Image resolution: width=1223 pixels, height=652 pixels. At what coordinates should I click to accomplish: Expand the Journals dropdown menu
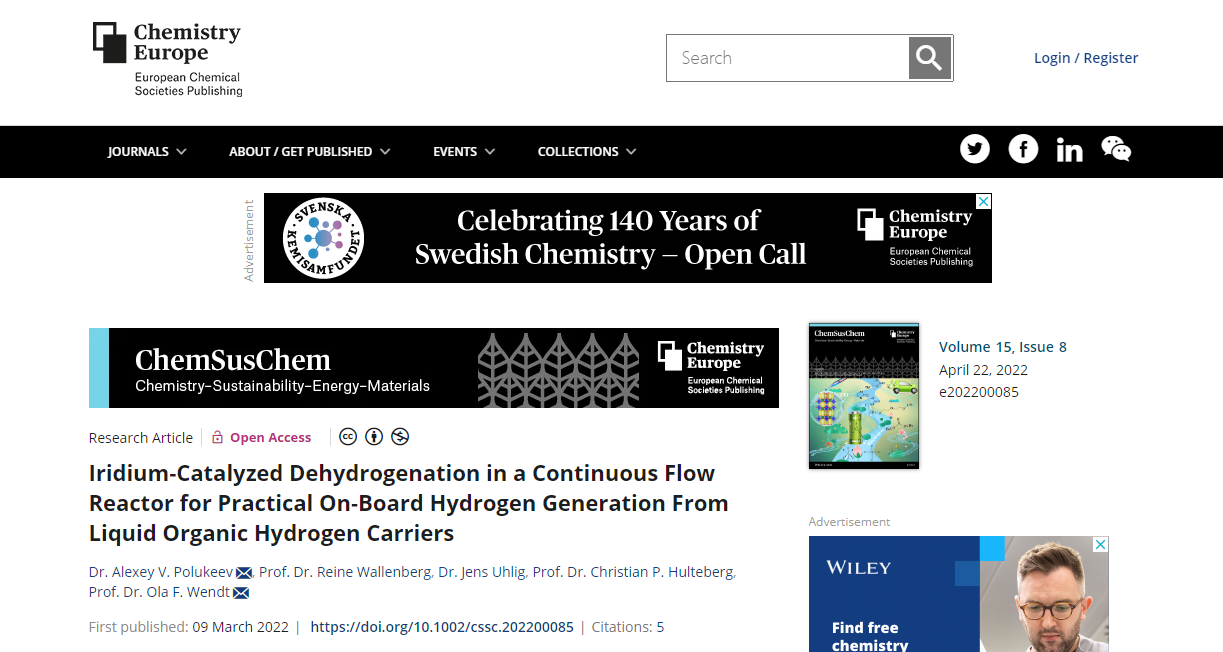(147, 152)
